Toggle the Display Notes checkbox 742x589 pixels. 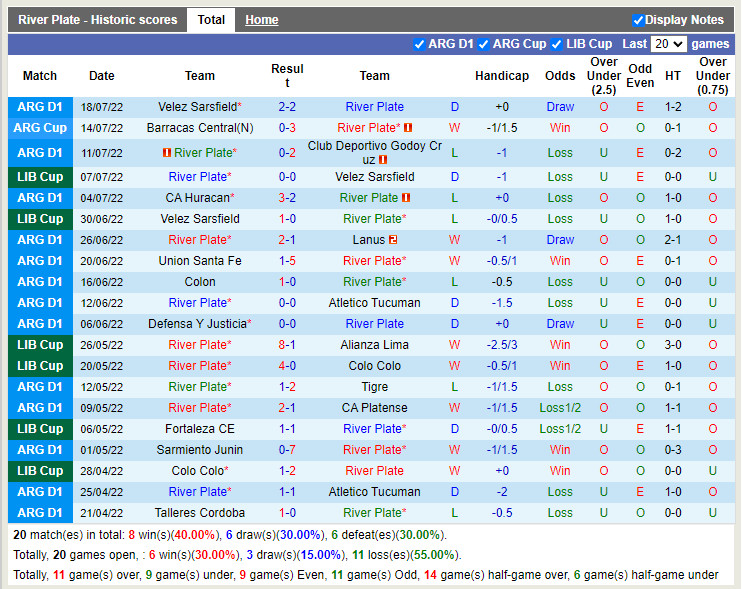[x=638, y=20]
